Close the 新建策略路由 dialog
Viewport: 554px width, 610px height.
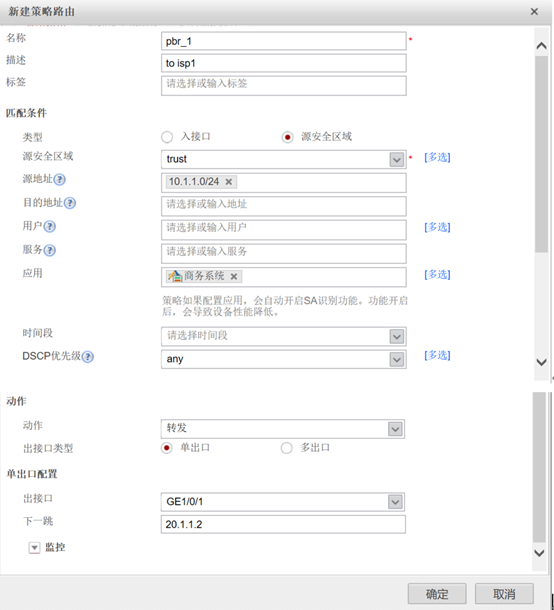pos(534,12)
